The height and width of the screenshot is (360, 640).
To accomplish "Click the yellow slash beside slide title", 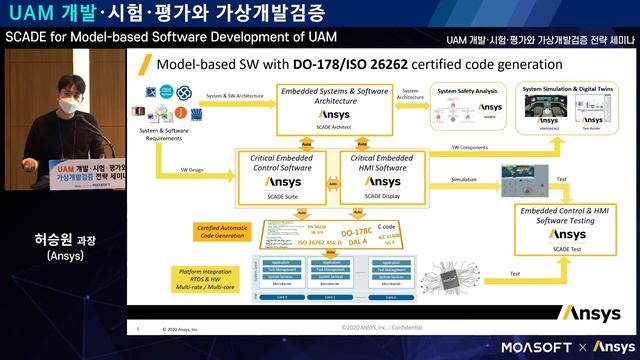I will tap(145, 64).
